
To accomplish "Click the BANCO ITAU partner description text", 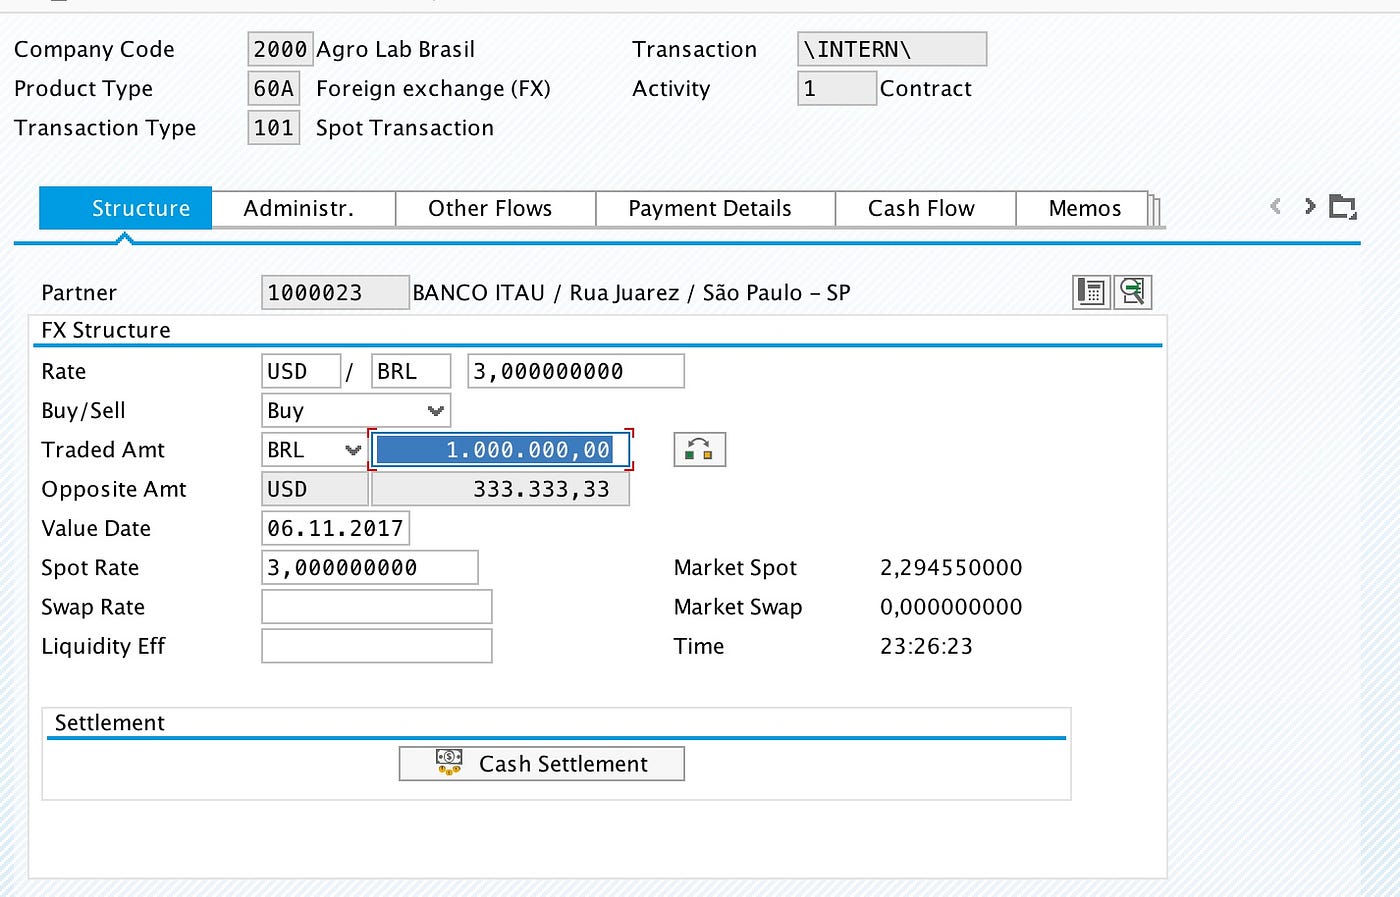I will (x=632, y=292).
